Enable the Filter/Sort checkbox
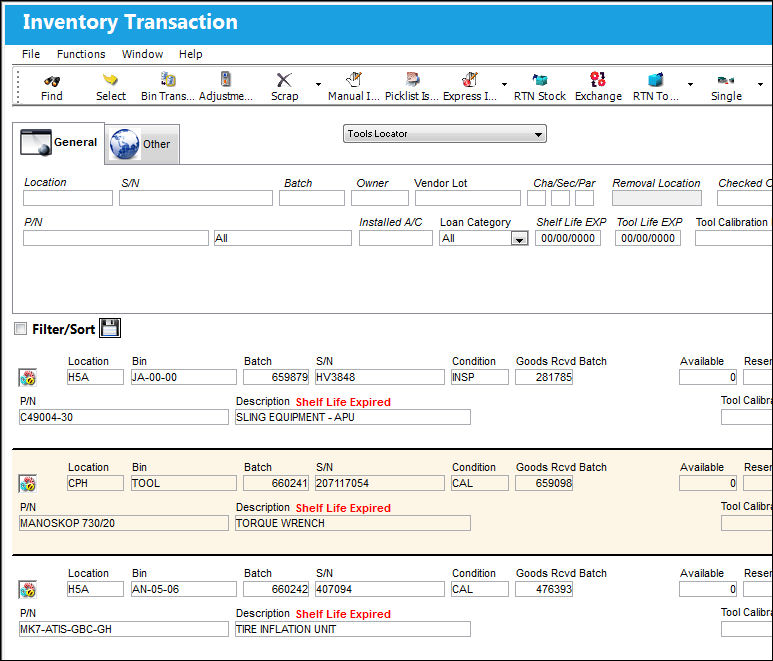Image resolution: width=773 pixels, height=661 pixels. tap(20, 329)
